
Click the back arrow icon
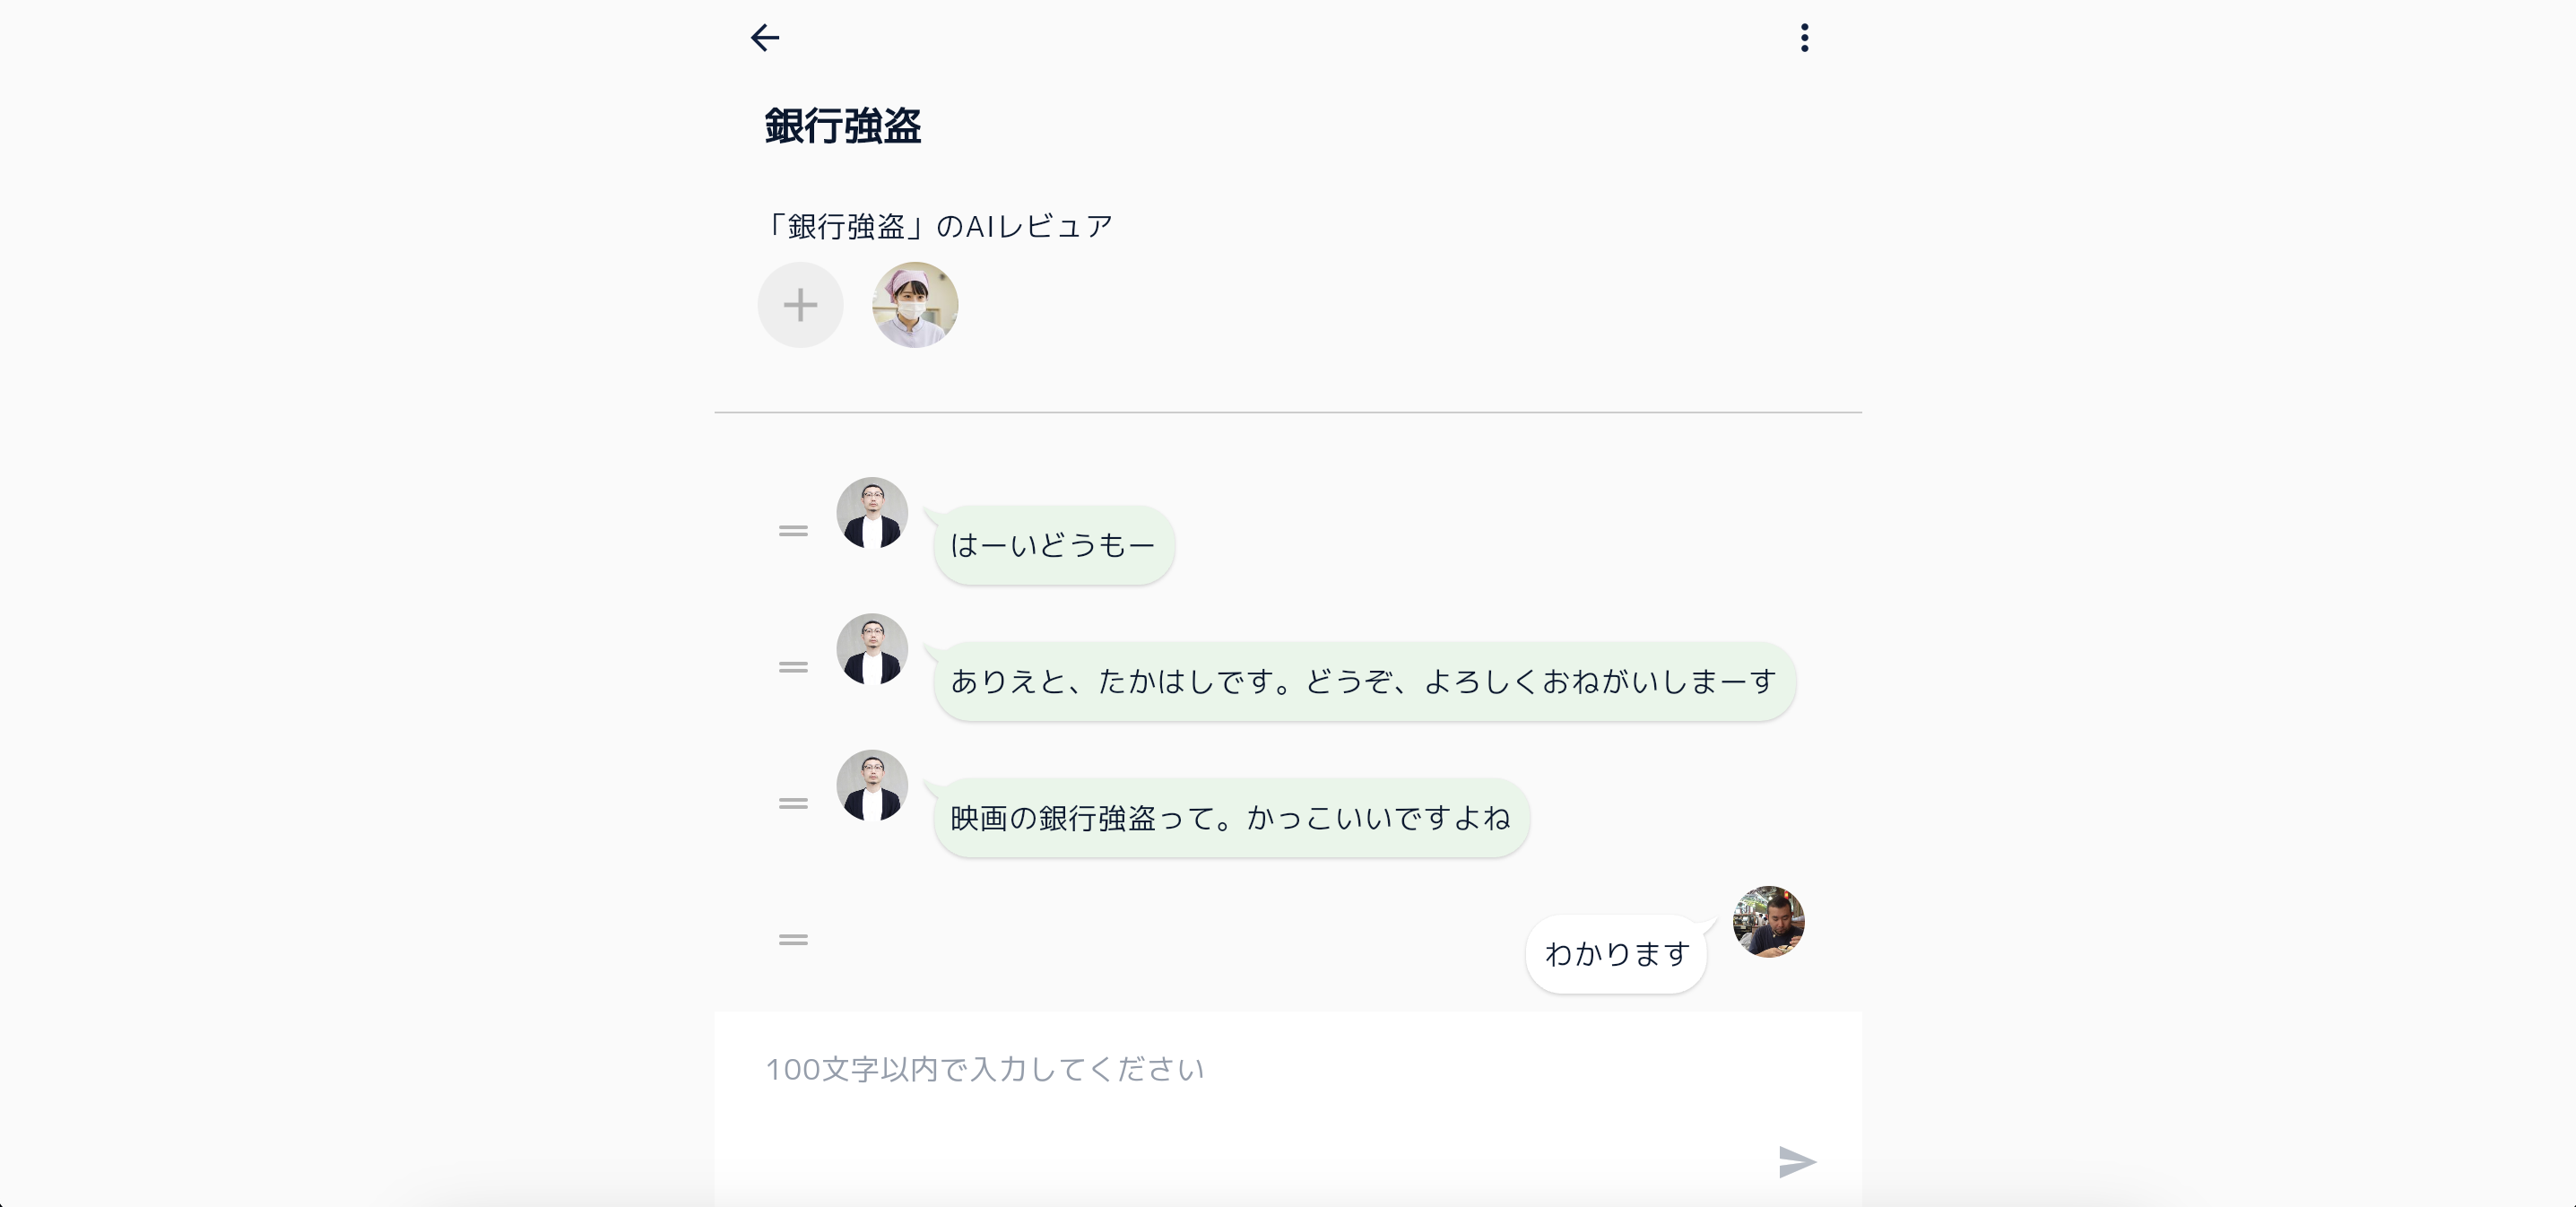pyautogui.click(x=765, y=38)
